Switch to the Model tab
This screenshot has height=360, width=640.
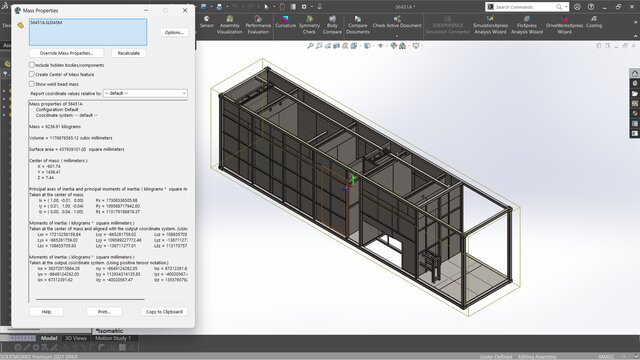click(x=49, y=338)
